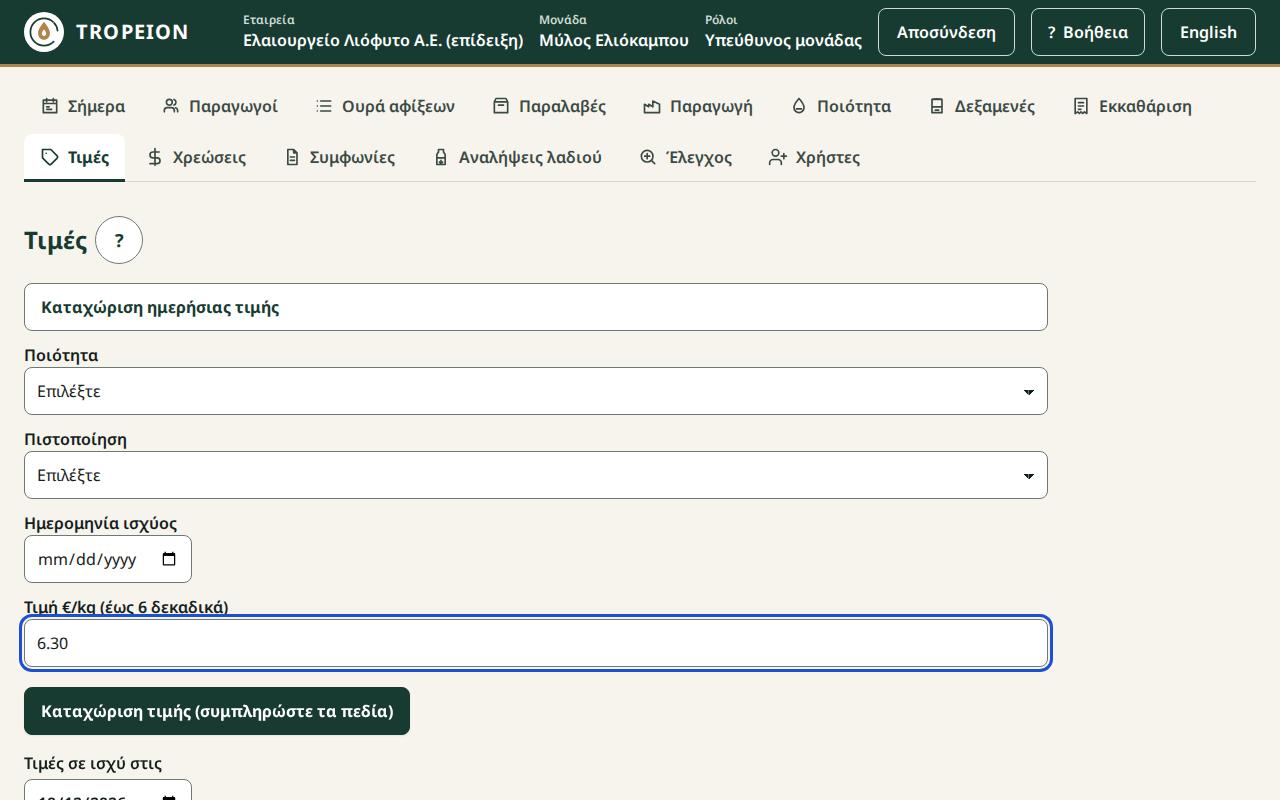Focus the Τιμή €/kg input field
The width and height of the screenshot is (1280, 800).
pyautogui.click(x=536, y=643)
